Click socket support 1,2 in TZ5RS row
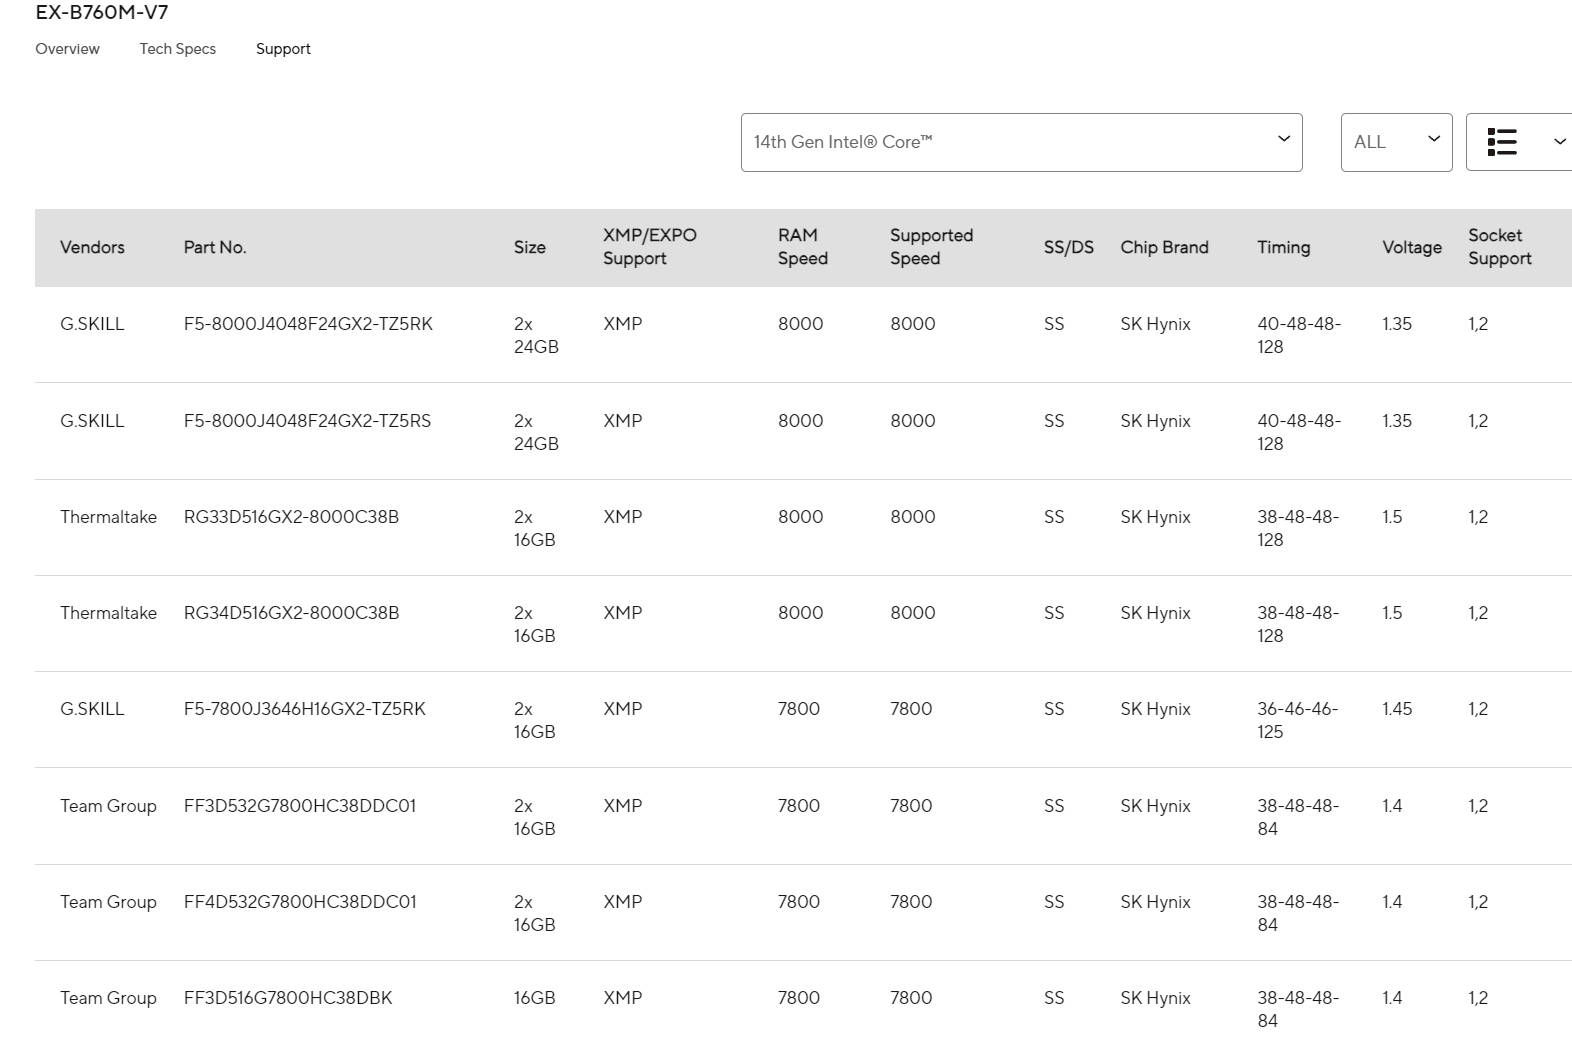 1478,421
